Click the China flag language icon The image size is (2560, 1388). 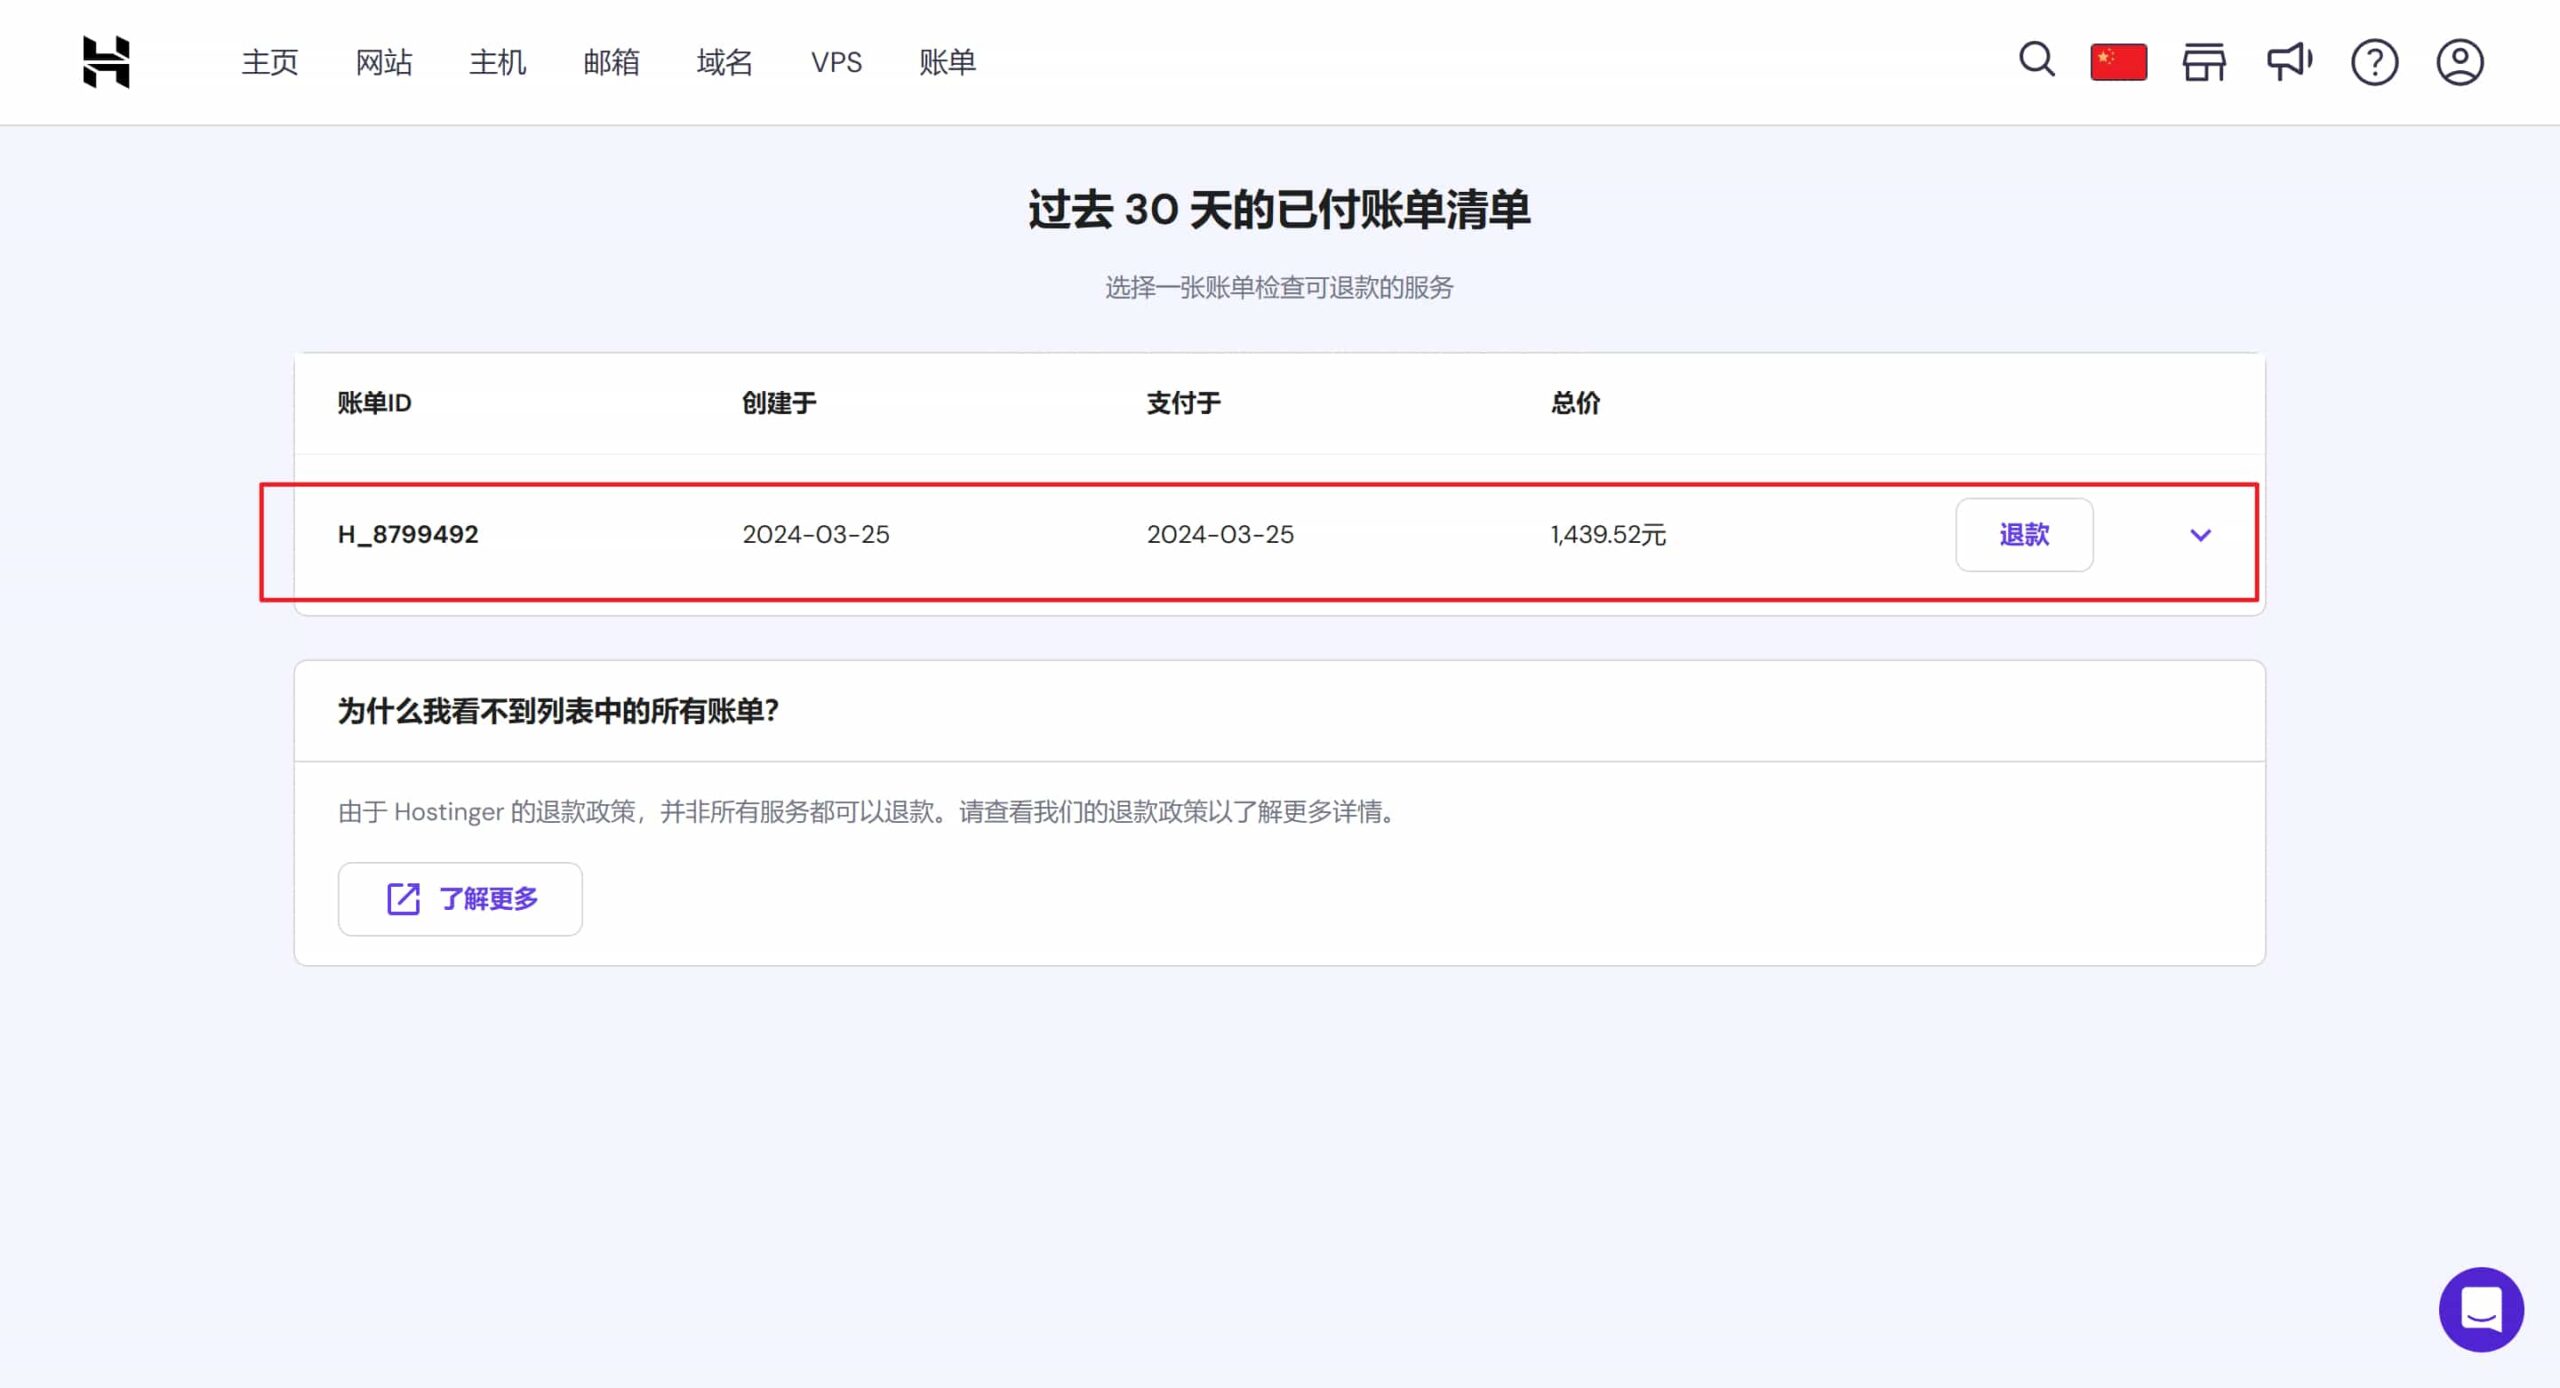point(2118,62)
